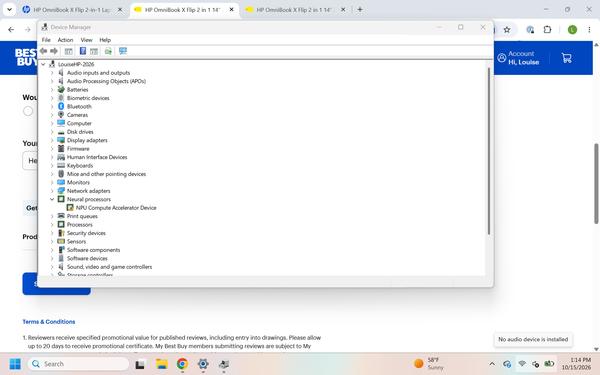Open the taskbar clock showing 1:14 PM

[576, 364]
